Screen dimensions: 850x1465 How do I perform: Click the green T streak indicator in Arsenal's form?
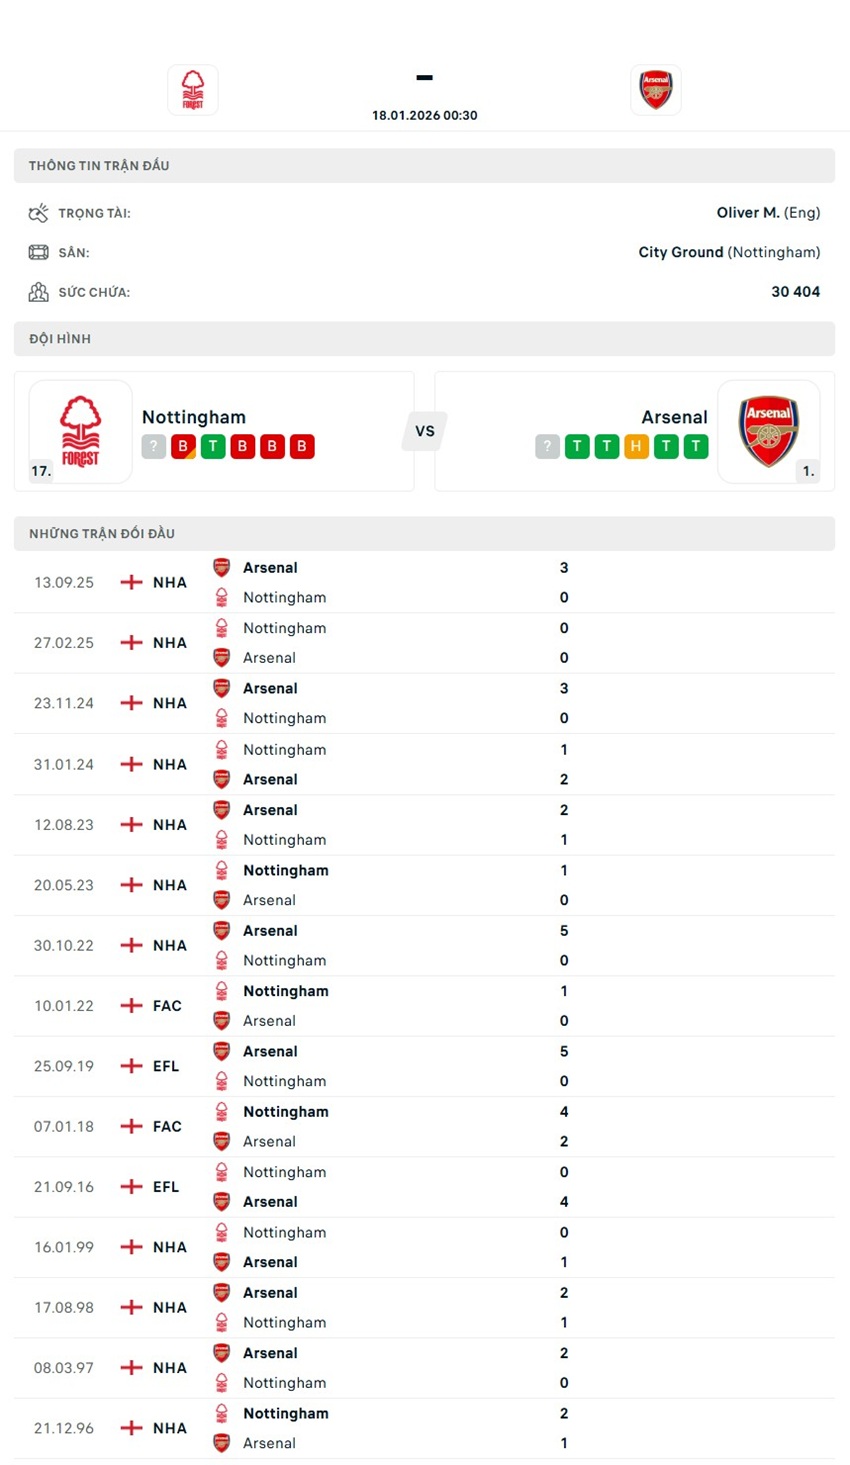coord(576,447)
